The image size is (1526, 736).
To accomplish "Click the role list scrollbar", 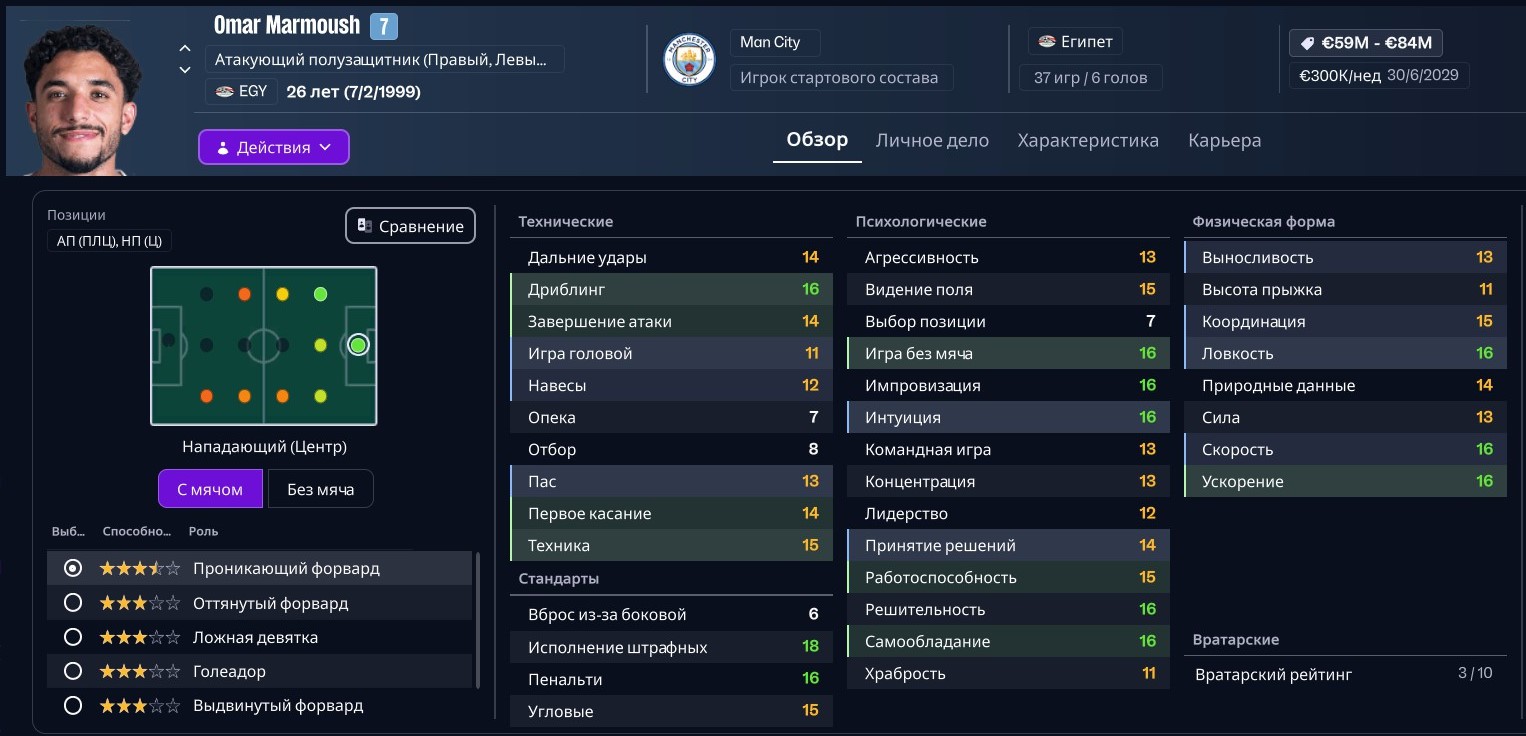I will pyautogui.click(x=478, y=620).
